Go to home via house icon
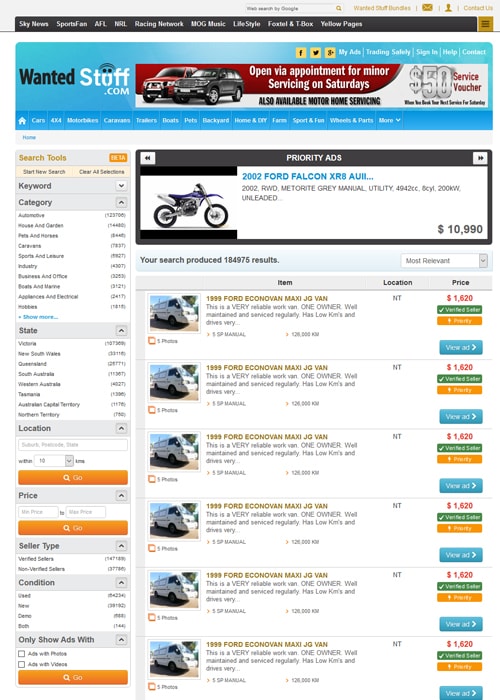 [22, 121]
